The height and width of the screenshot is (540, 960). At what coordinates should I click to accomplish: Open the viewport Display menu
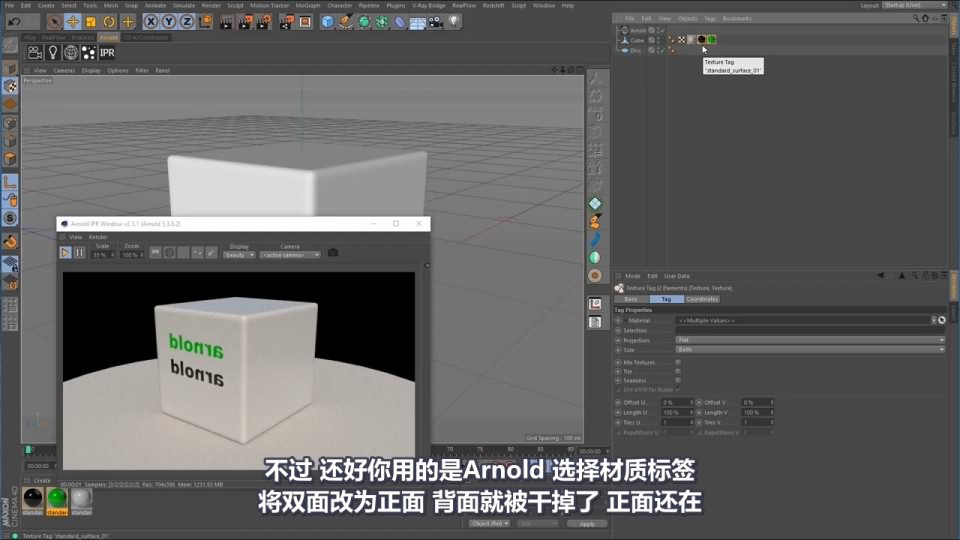click(91, 70)
